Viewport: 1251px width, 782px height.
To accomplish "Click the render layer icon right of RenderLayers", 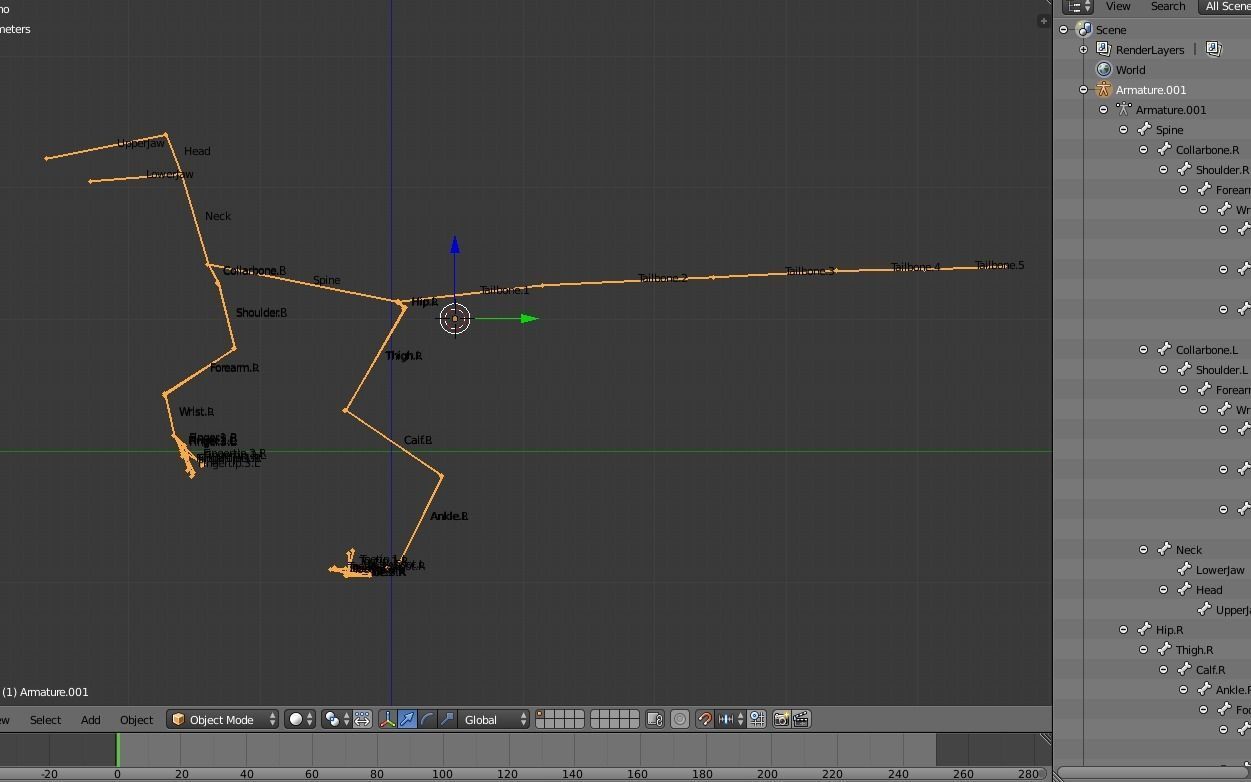I will (1213, 49).
